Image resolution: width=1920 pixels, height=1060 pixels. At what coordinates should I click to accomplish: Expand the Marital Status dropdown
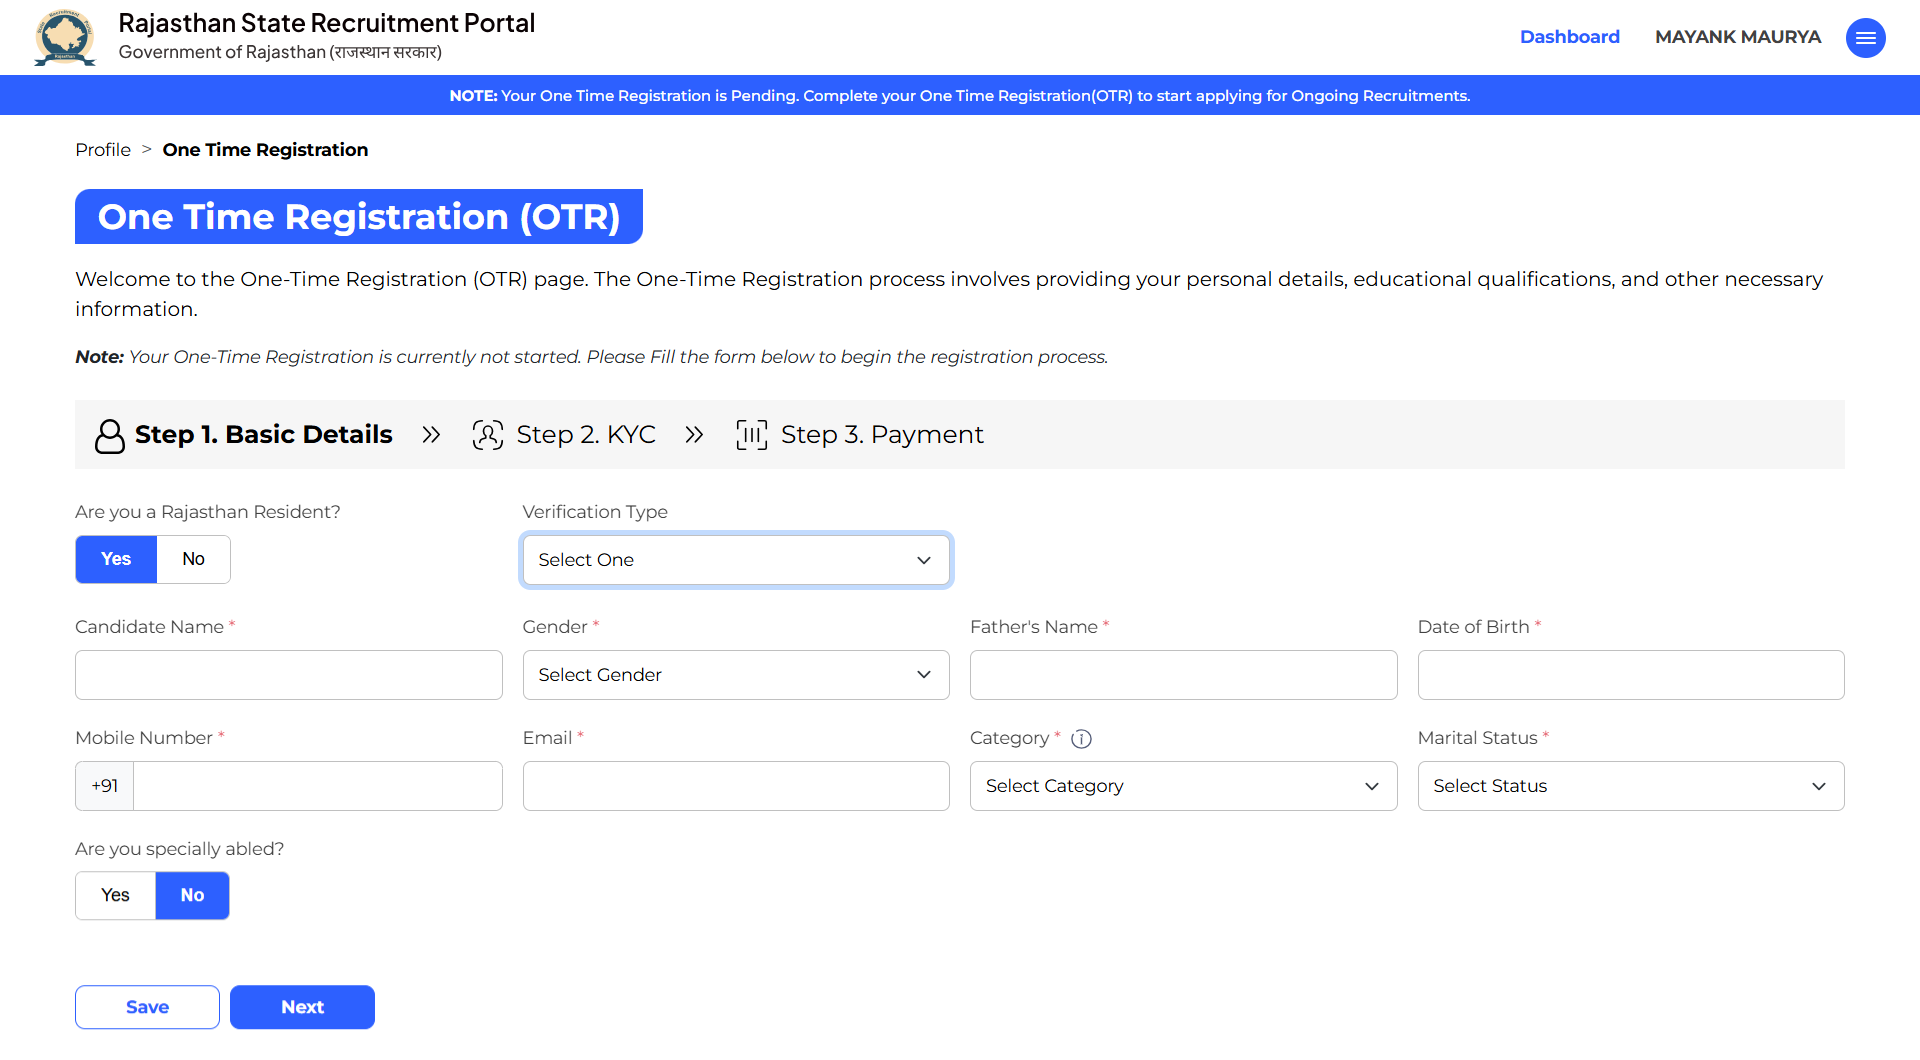(1630, 786)
